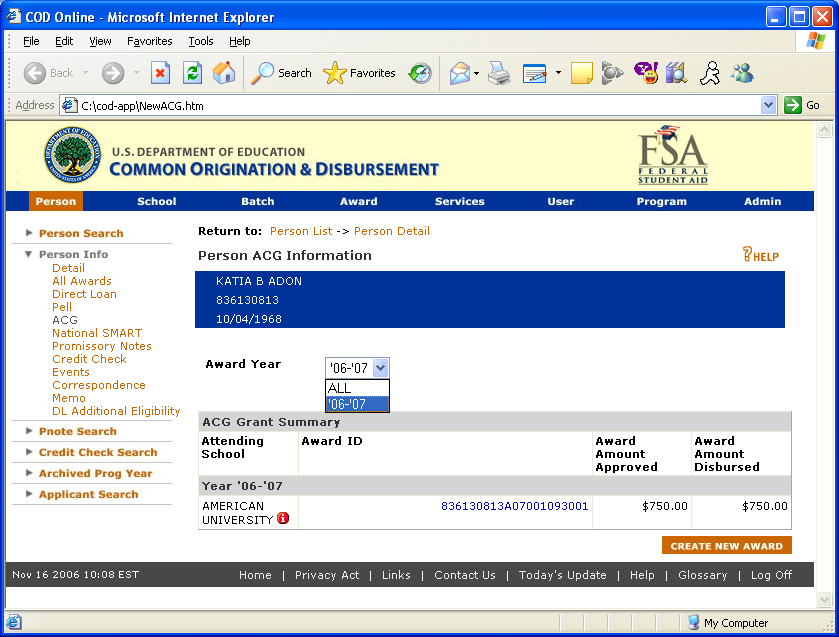This screenshot has width=839, height=637.
Task: Click the Promissory Notes sidebar link
Action: 102,346
